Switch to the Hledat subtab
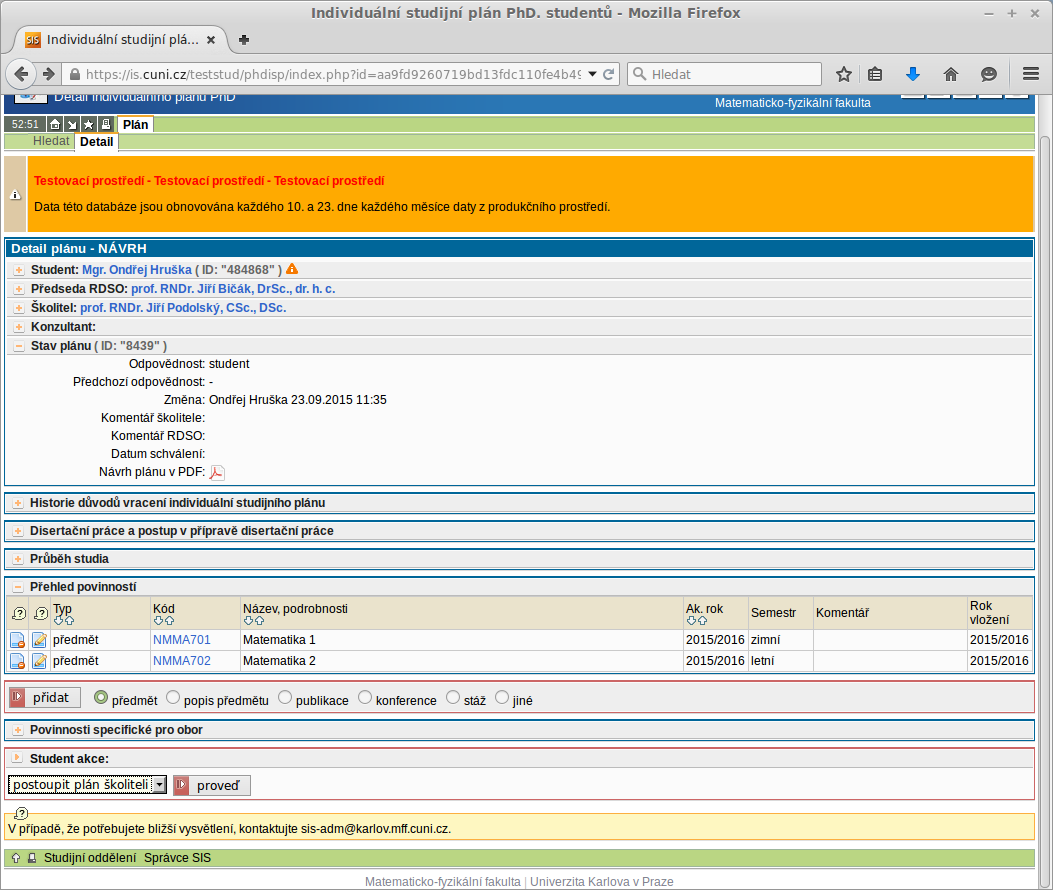 tap(51, 141)
